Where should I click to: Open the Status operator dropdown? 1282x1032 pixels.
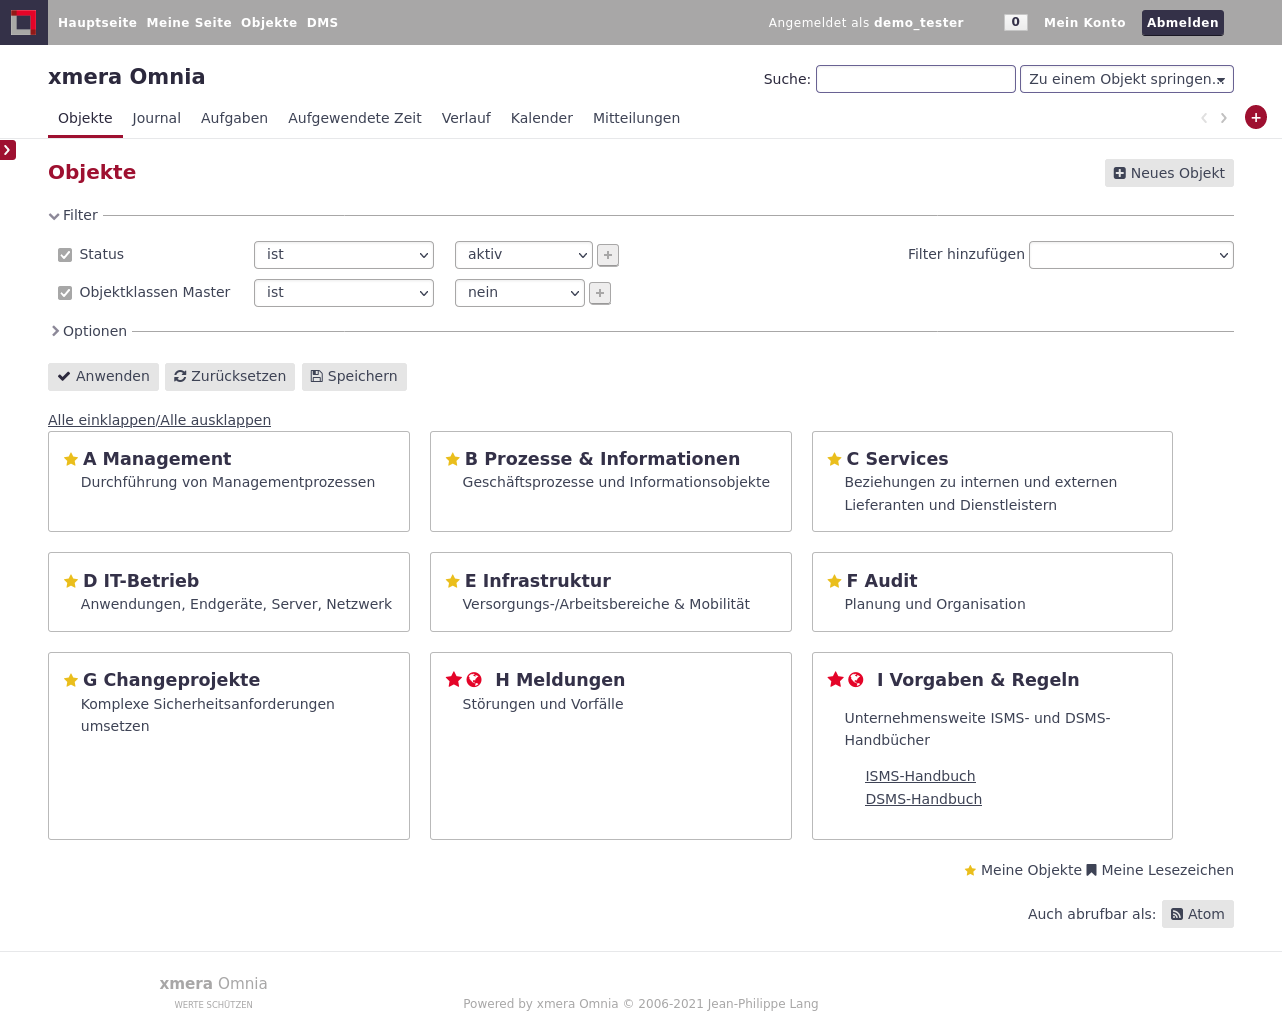click(x=344, y=255)
